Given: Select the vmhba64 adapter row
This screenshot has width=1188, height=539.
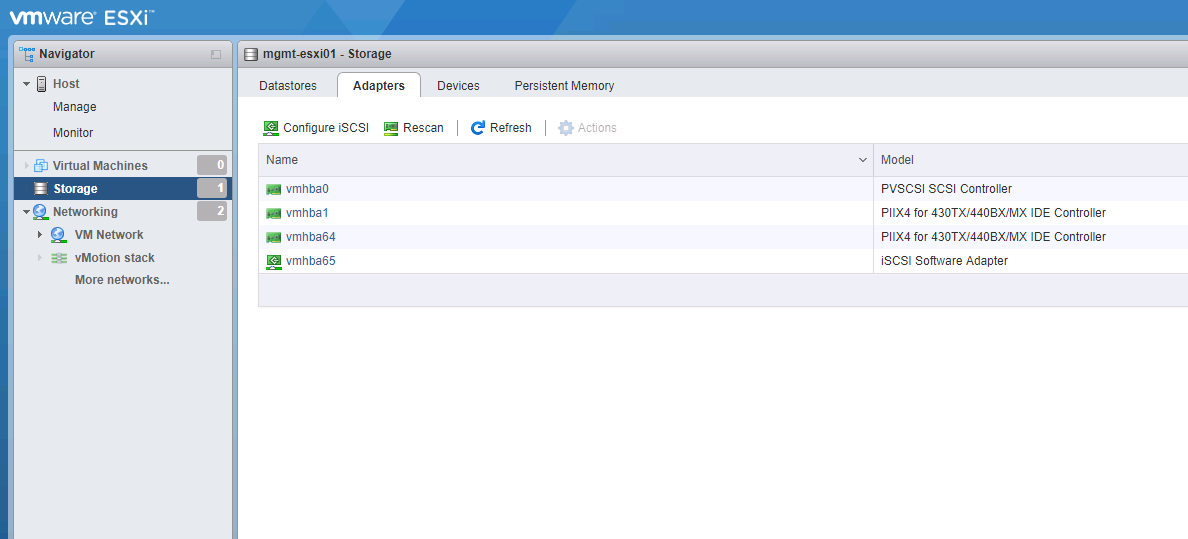Looking at the screenshot, I should tap(310, 237).
